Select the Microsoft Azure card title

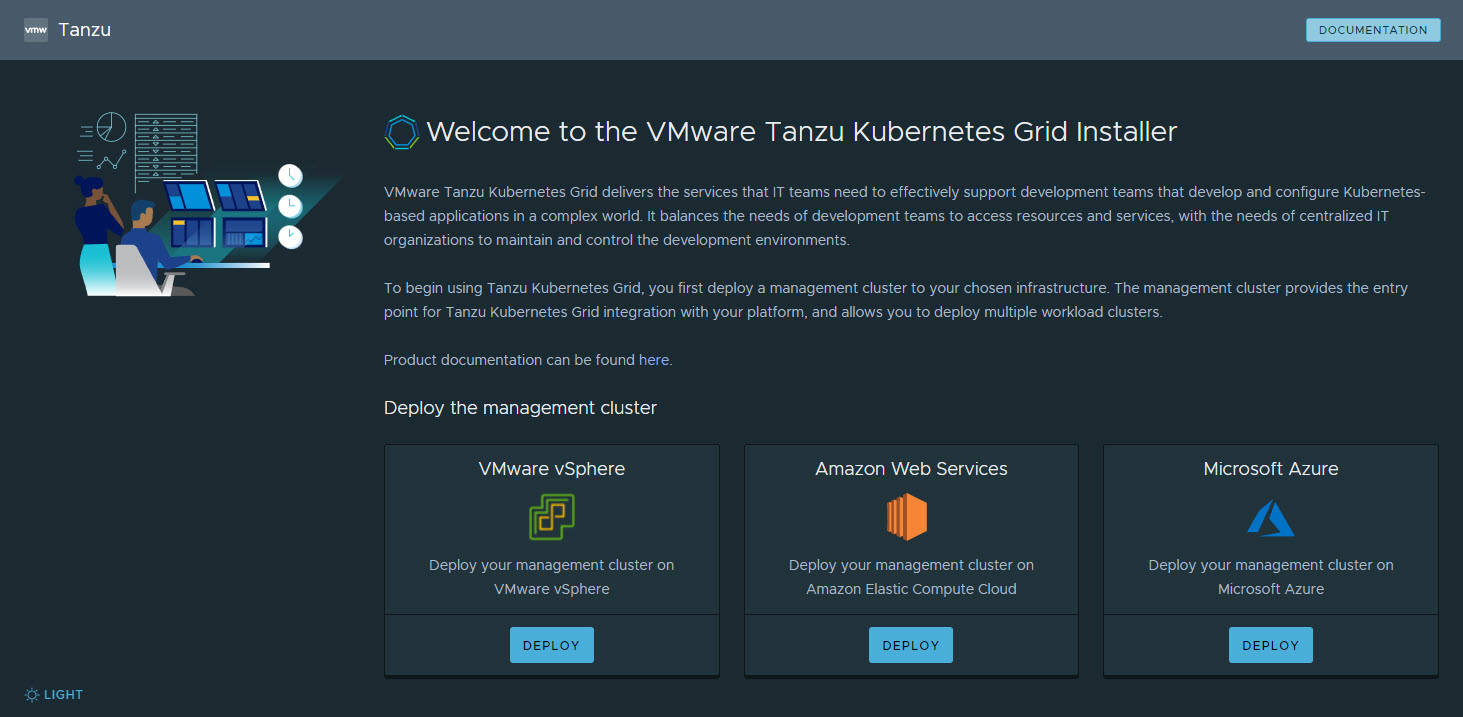pos(1271,469)
